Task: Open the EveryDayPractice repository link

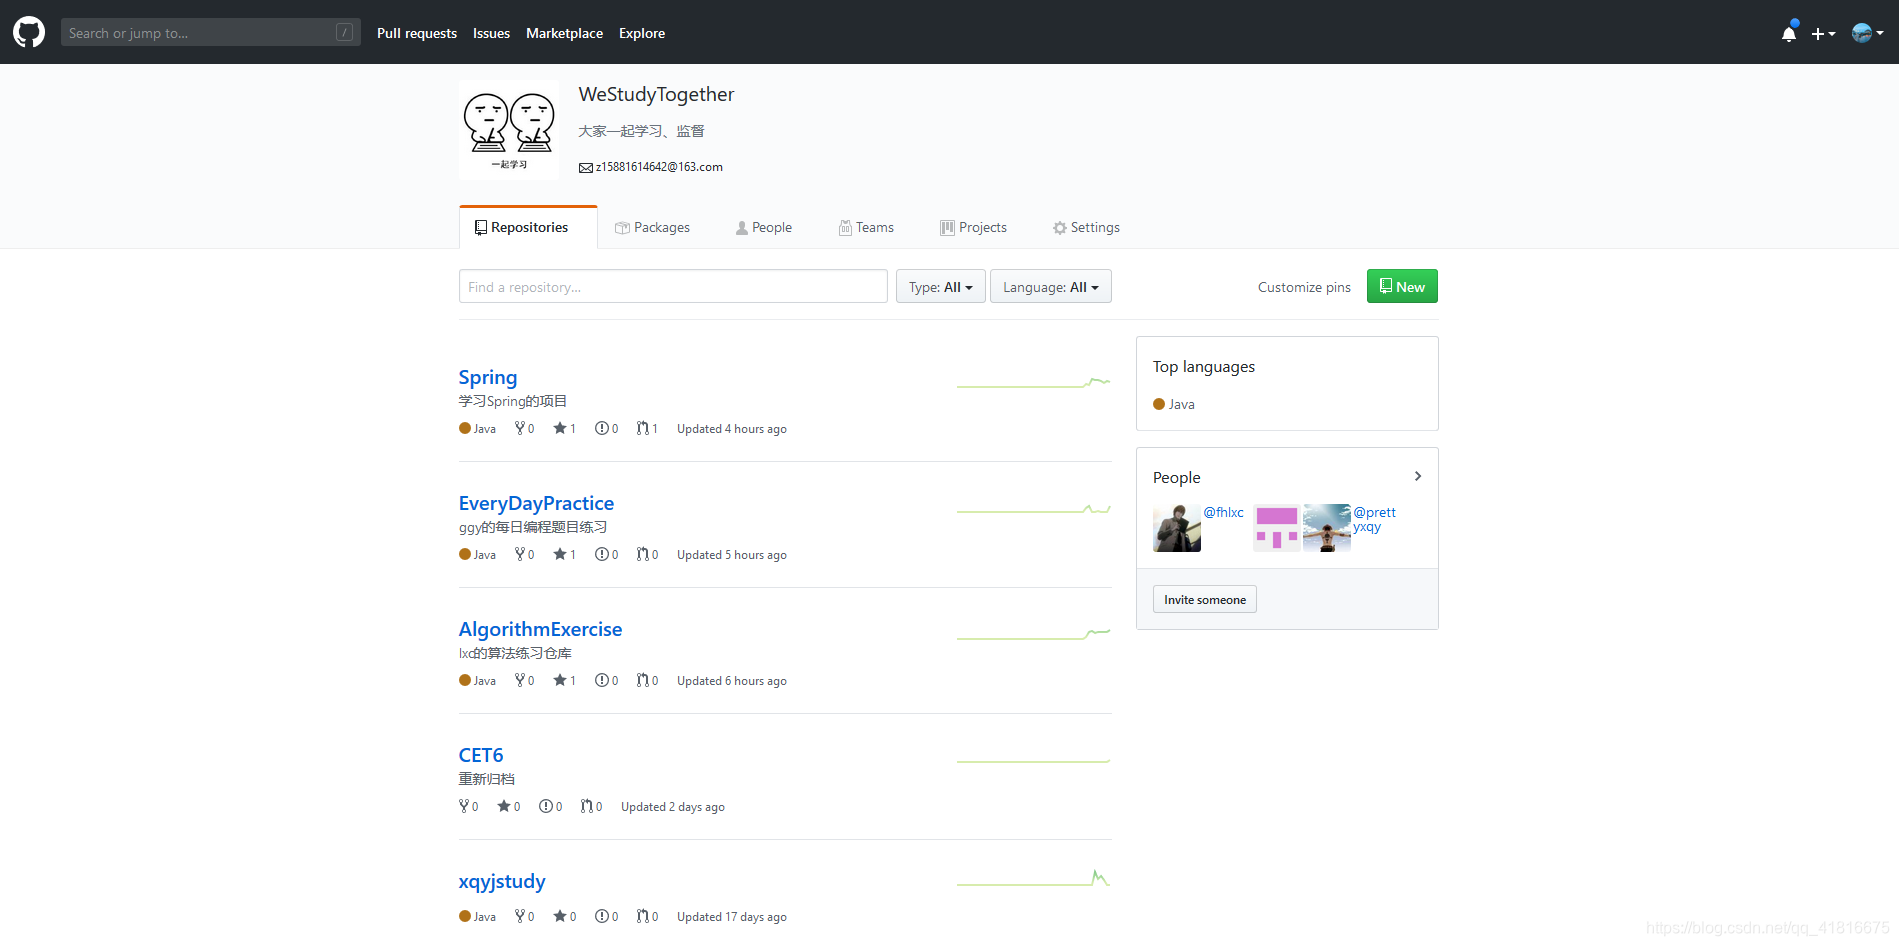Action: 536,503
